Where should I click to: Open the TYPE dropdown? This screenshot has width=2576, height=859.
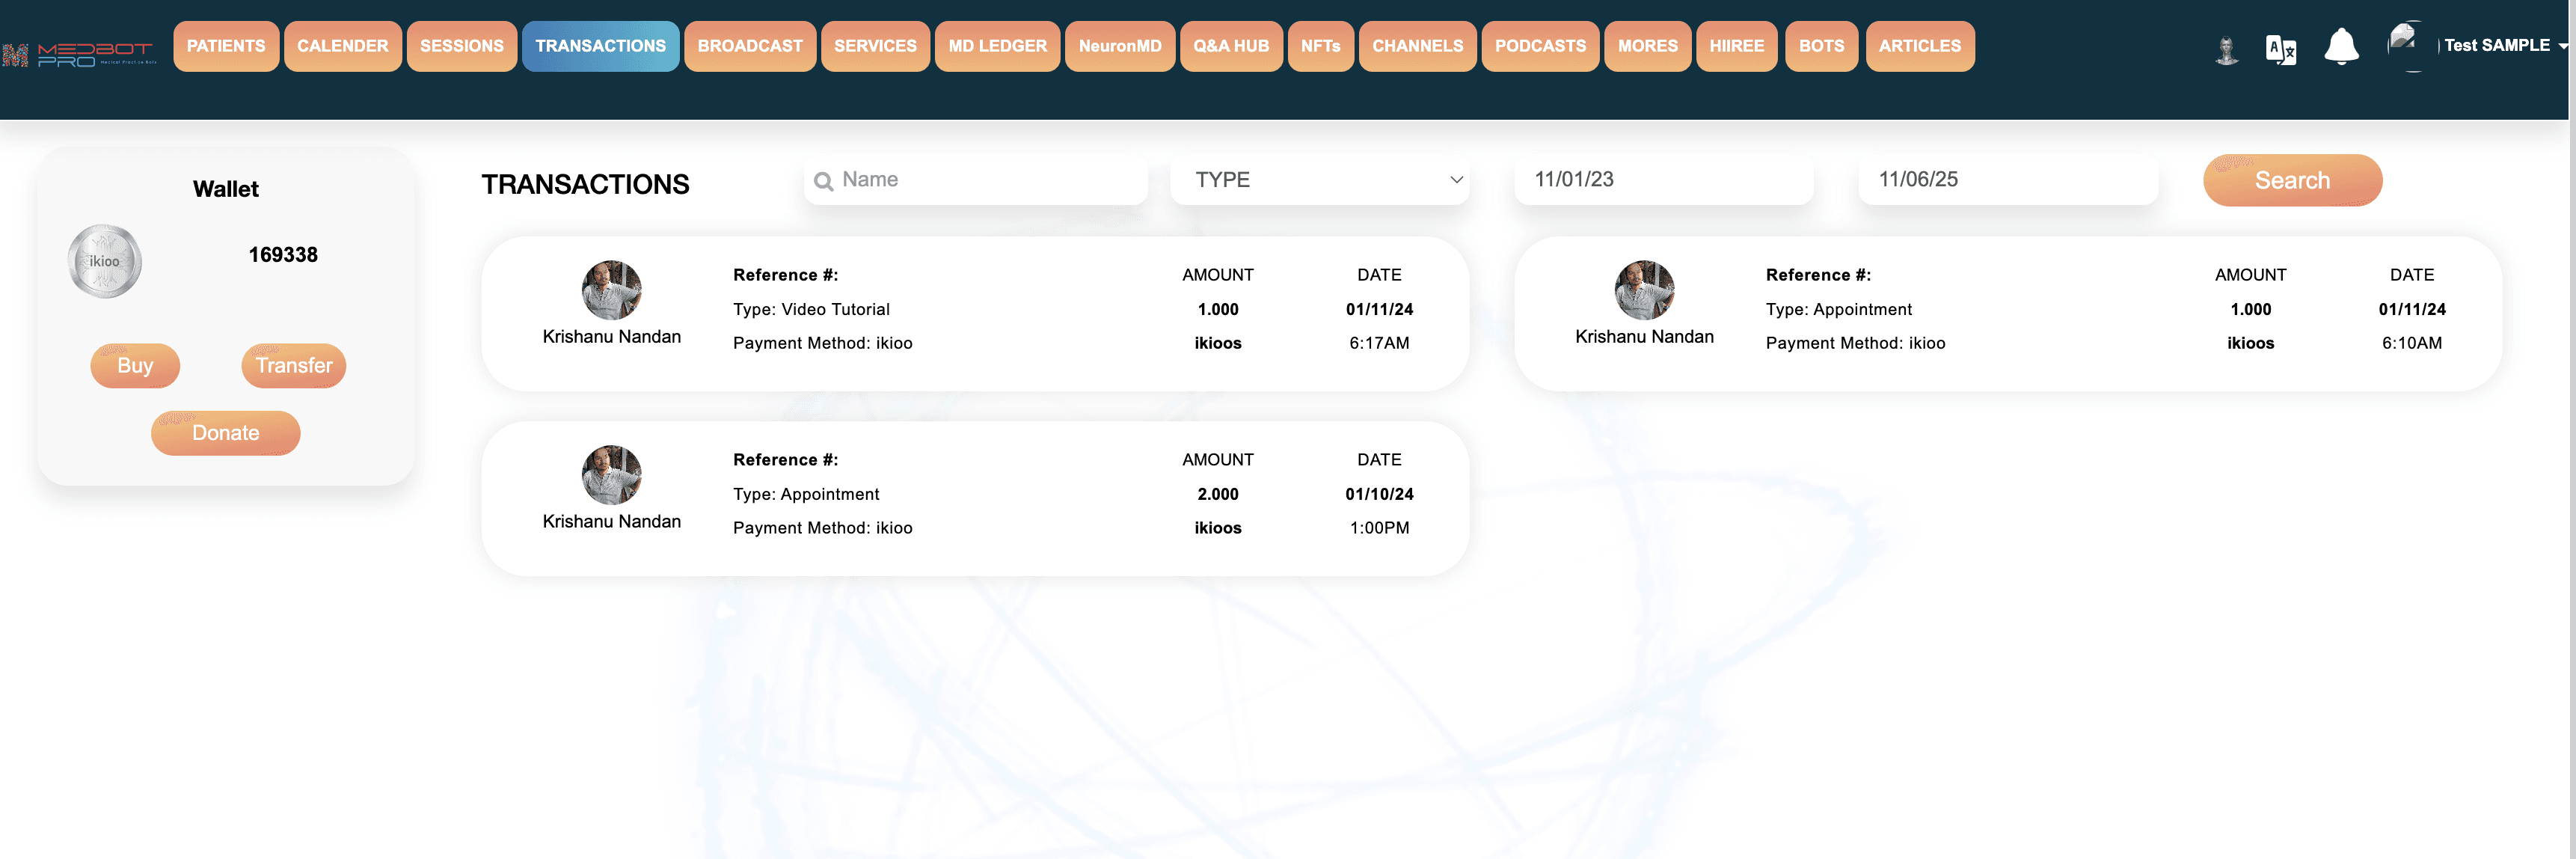[1320, 180]
